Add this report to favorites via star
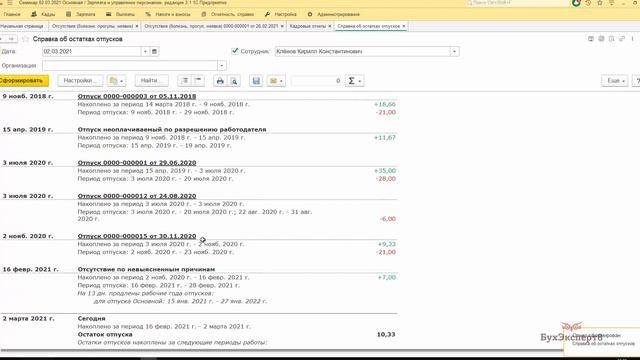Screen dimensions: 640x360 coord(25,39)
